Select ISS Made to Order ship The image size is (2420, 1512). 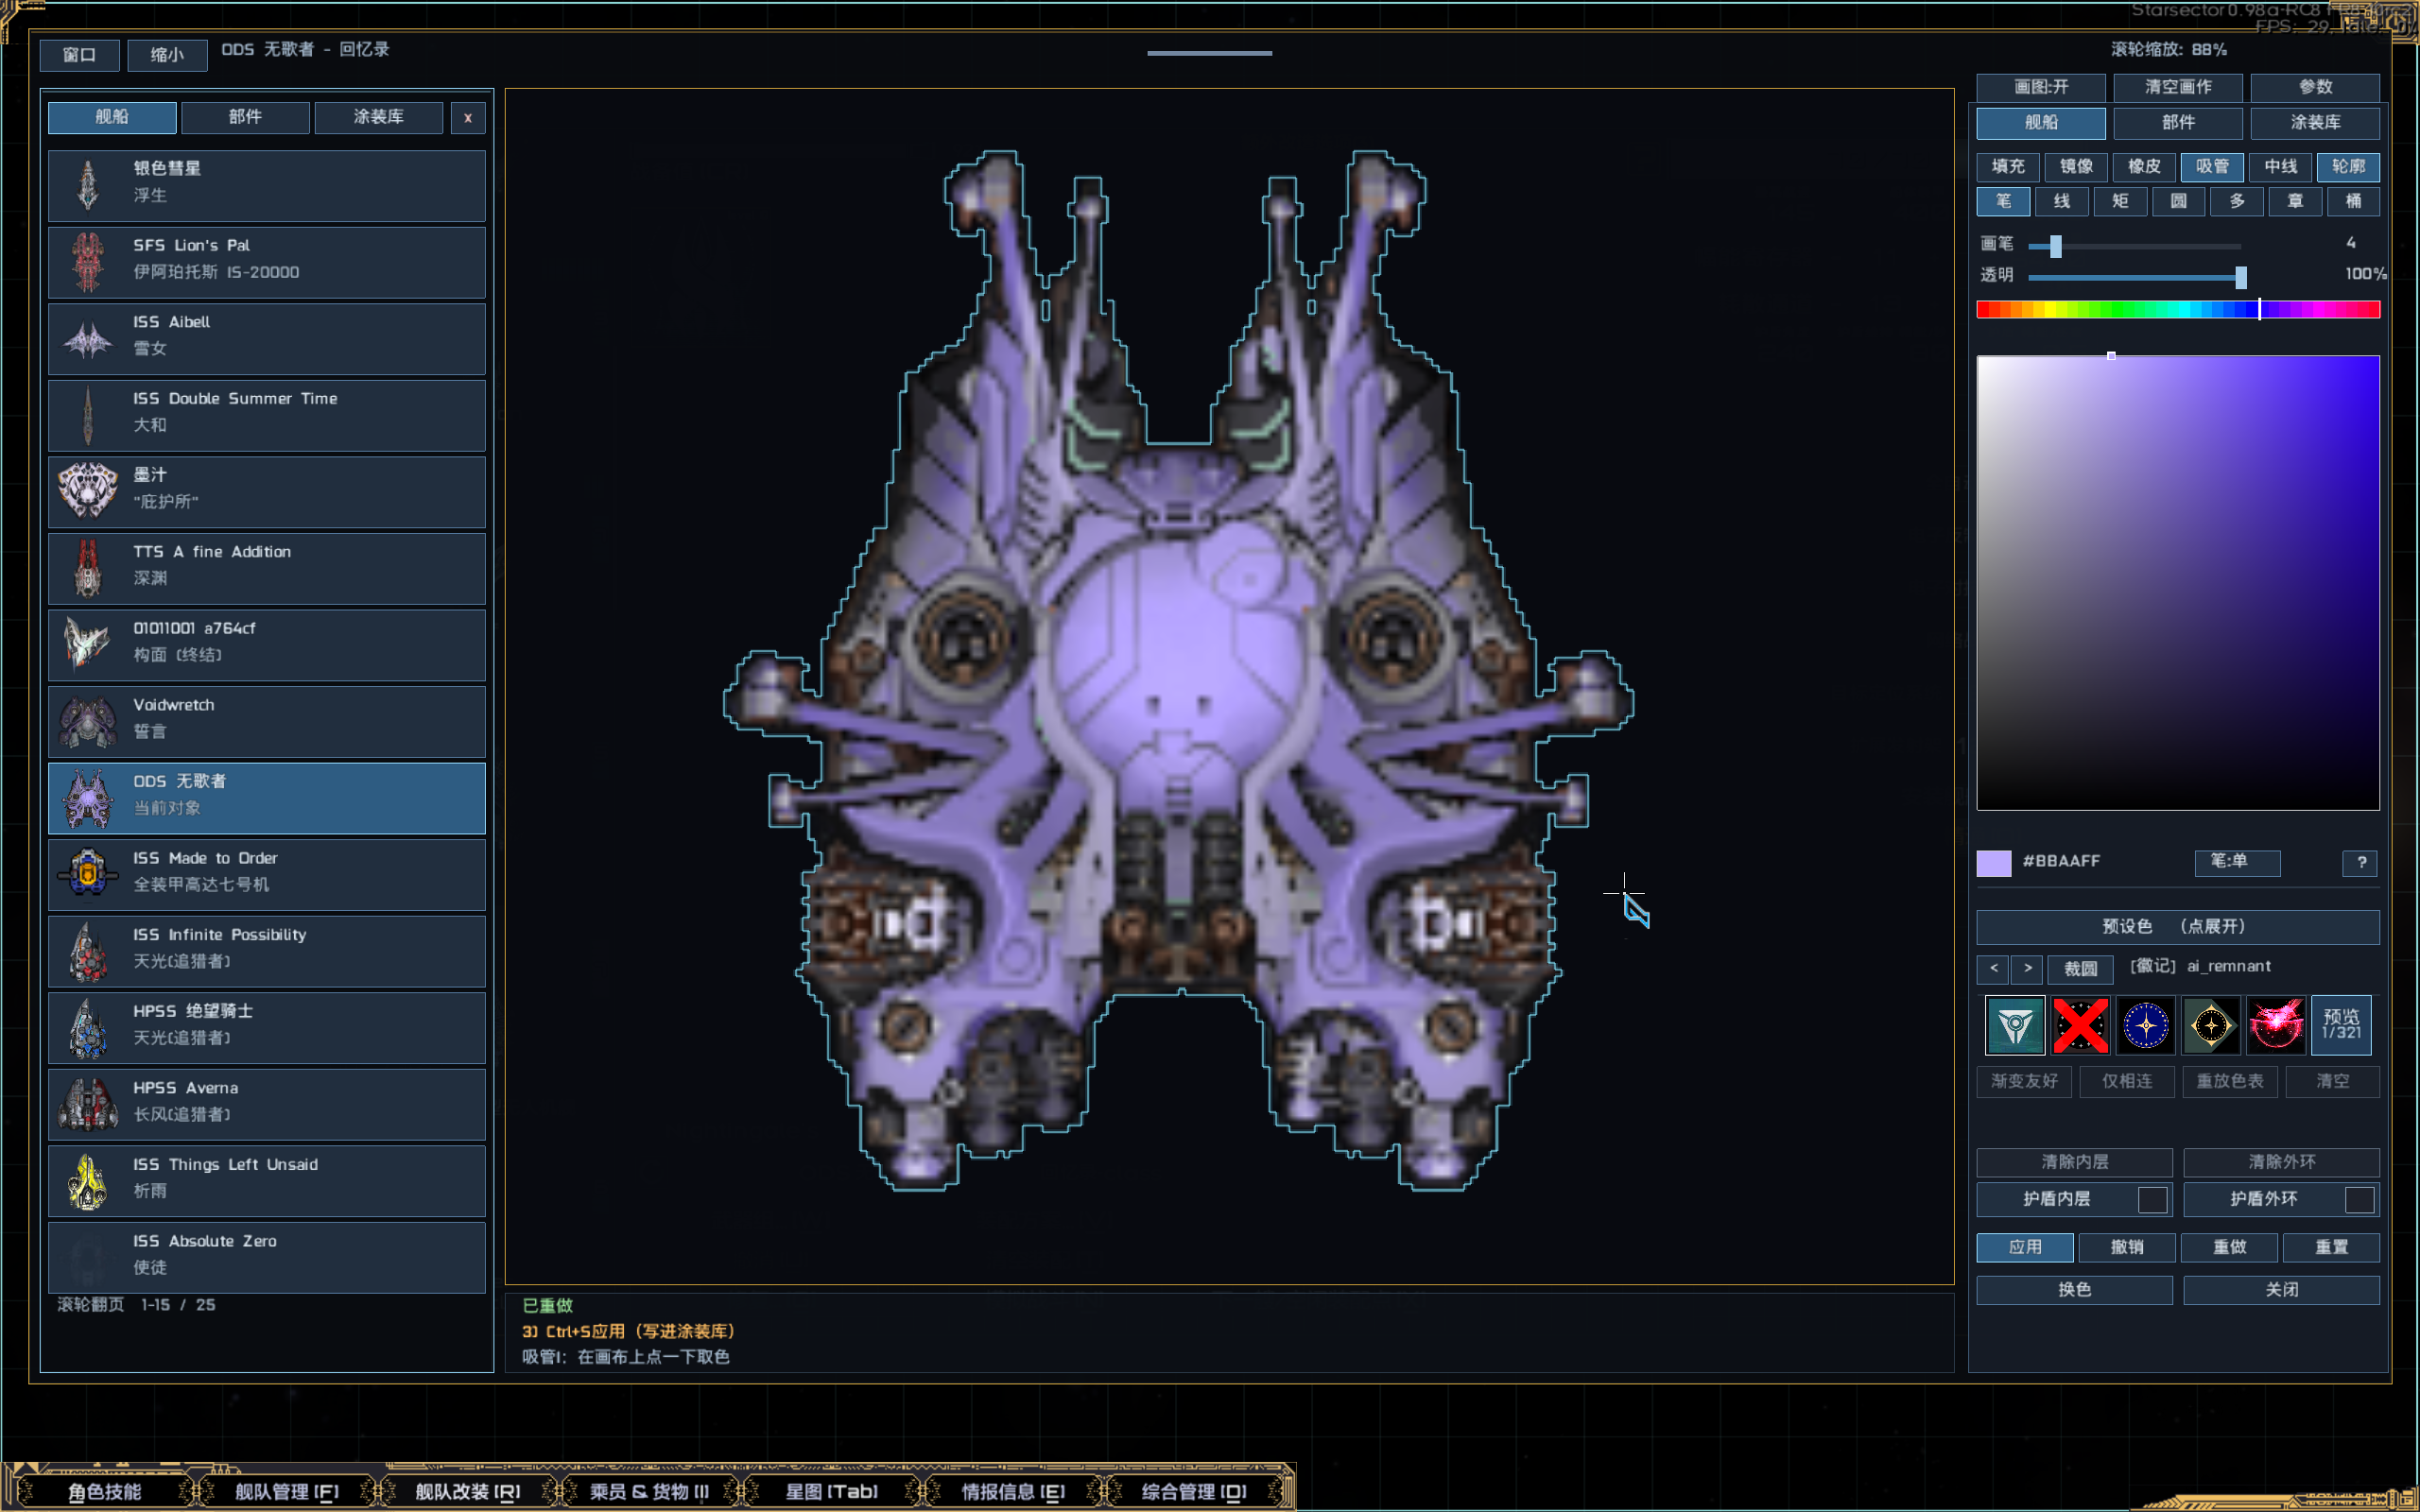pyautogui.click(x=267, y=875)
